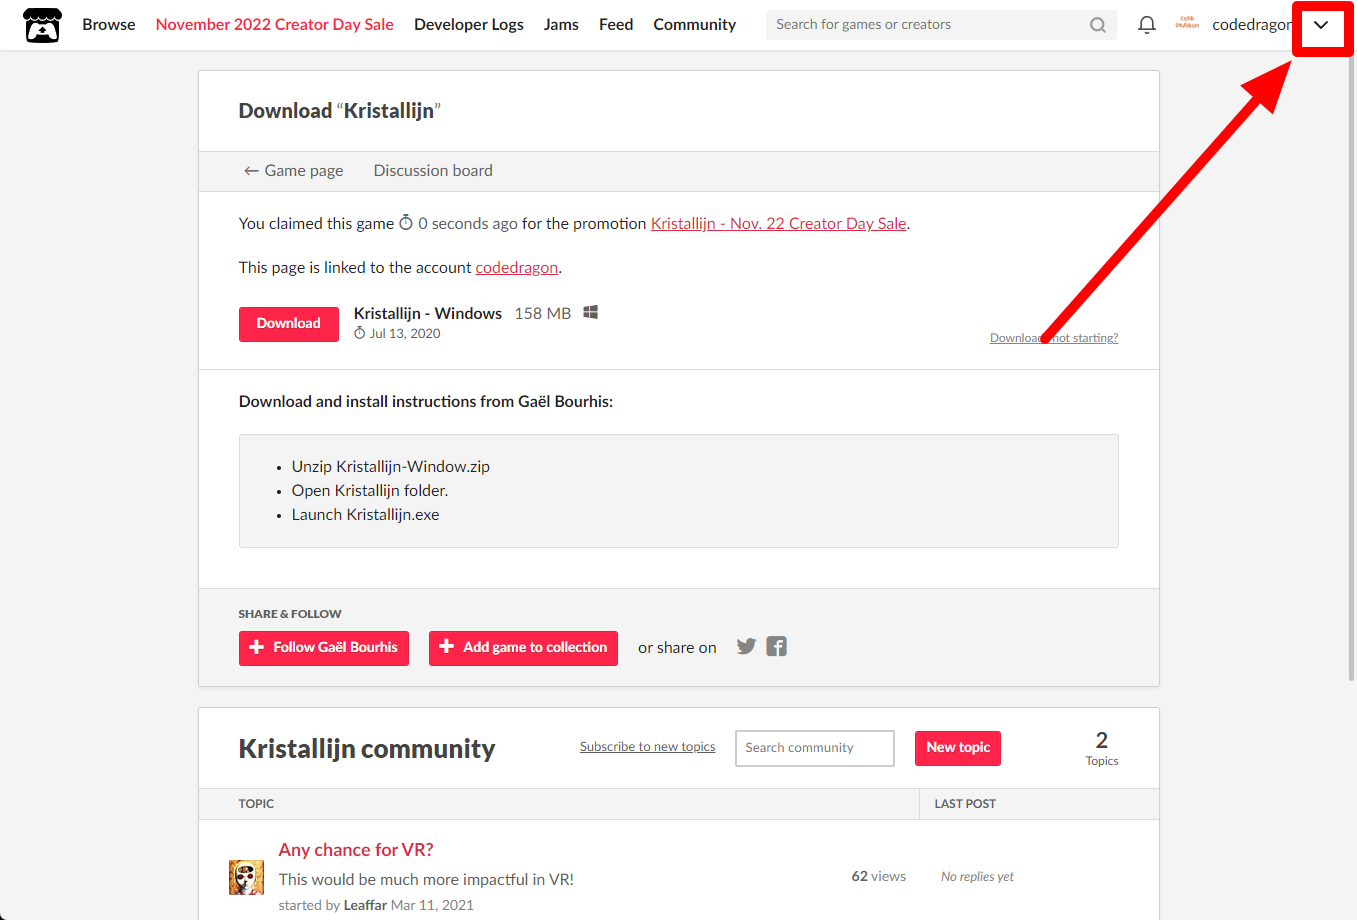Open November 2022 Creator Day Sale
This screenshot has width=1357, height=920.
[x=275, y=25]
